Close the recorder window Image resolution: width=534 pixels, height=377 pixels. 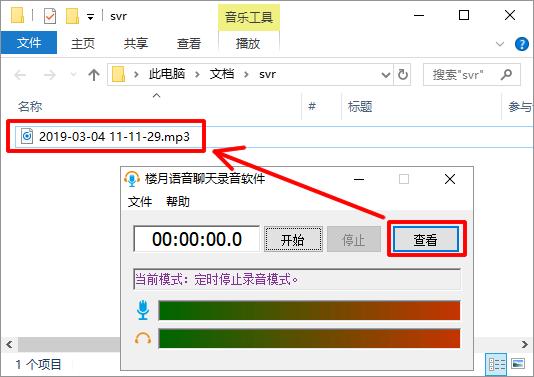tap(450, 179)
